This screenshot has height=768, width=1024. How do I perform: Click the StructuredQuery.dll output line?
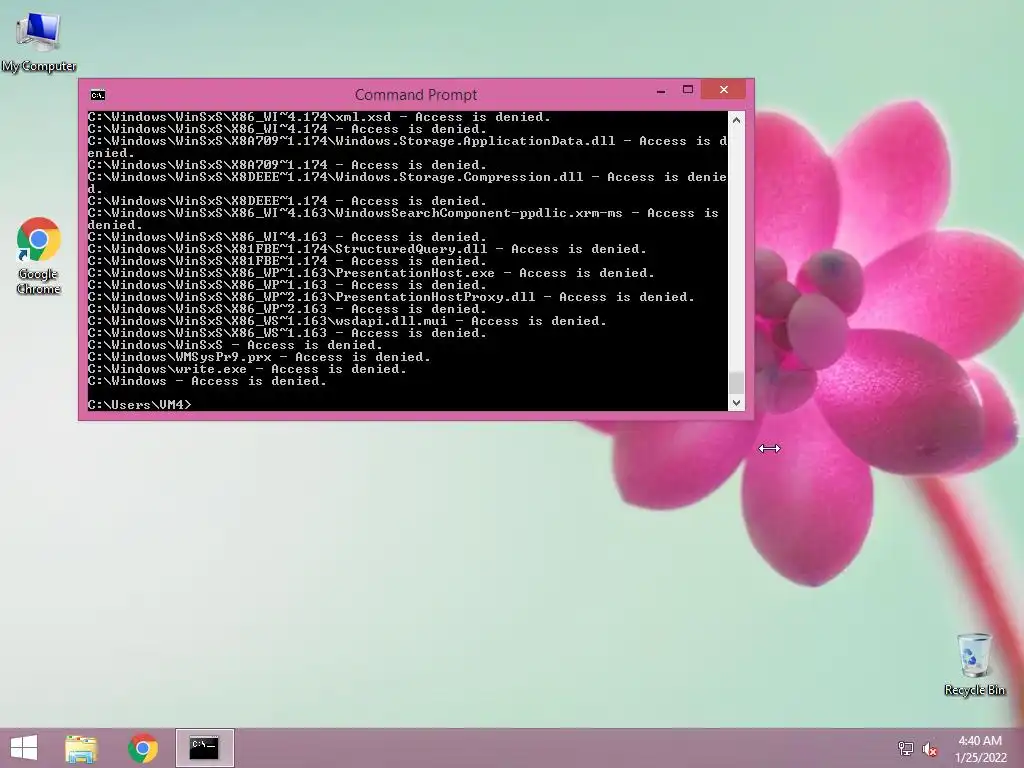pos(367,249)
